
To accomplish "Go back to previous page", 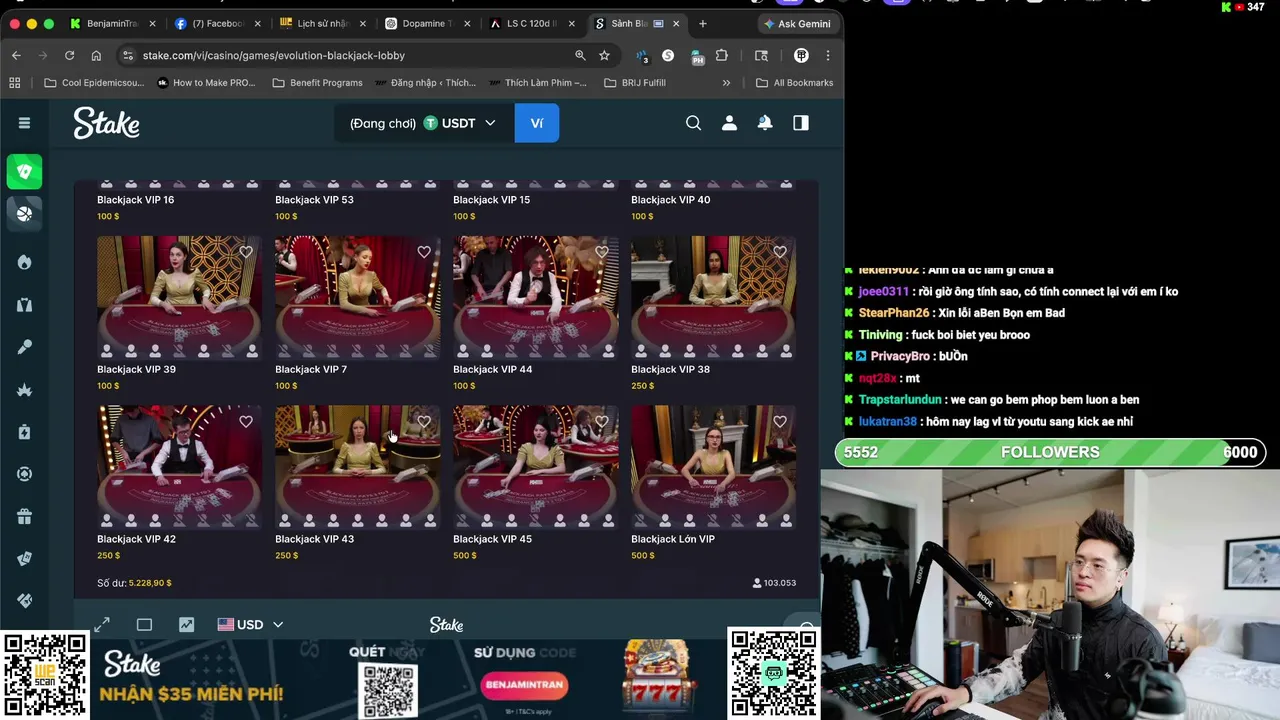I will click(16, 55).
